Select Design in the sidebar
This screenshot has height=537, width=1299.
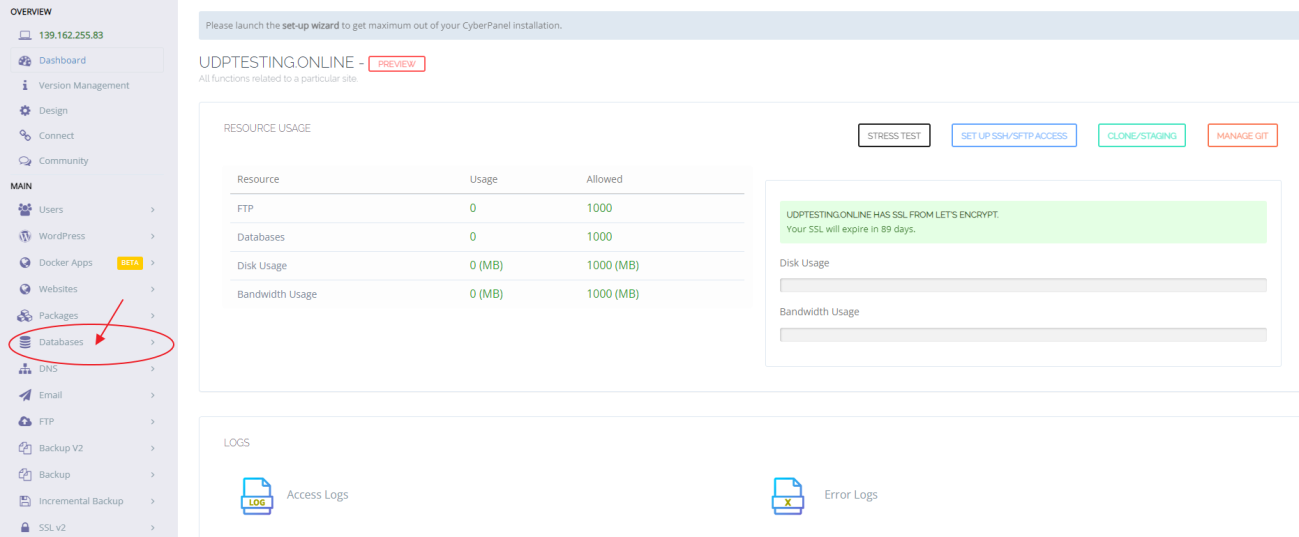(x=87, y=110)
